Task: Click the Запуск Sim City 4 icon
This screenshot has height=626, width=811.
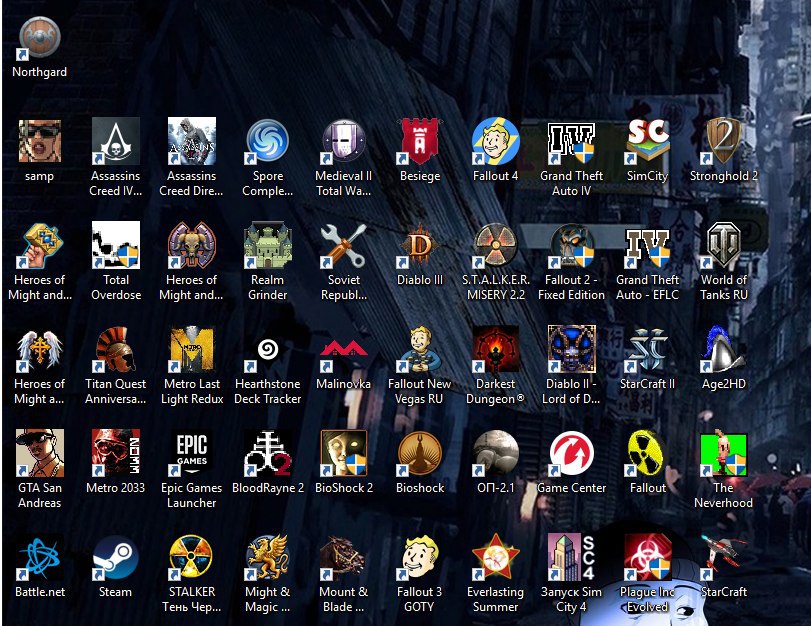Action: point(572,557)
